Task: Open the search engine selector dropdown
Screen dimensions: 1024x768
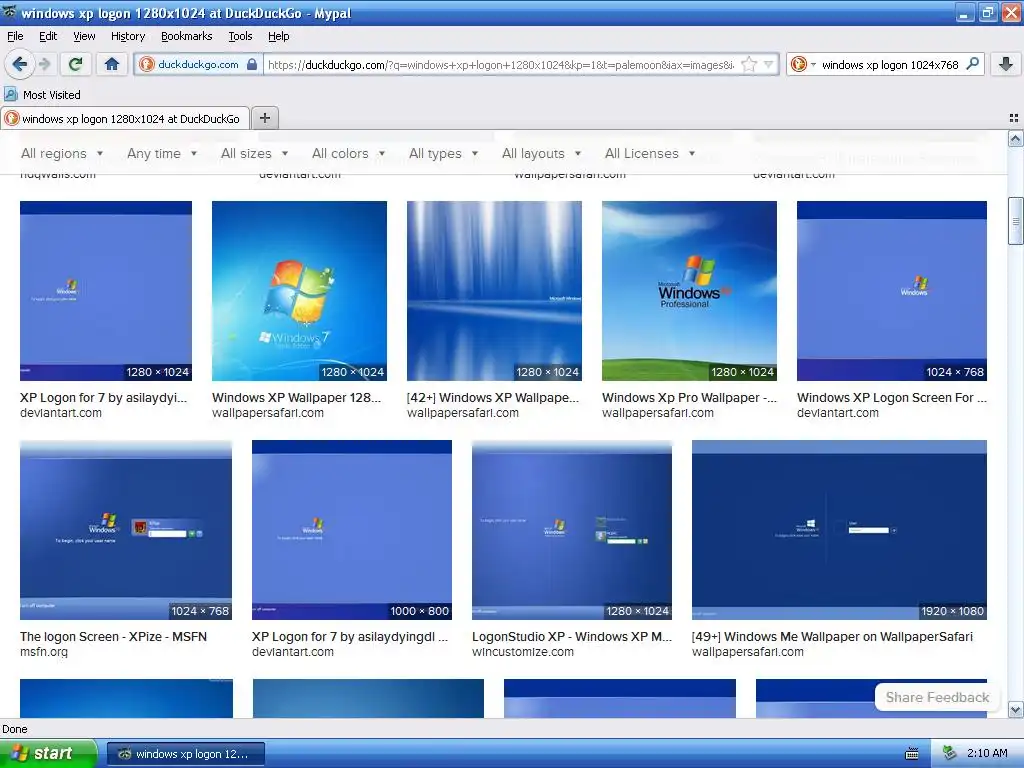Action: [x=803, y=64]
